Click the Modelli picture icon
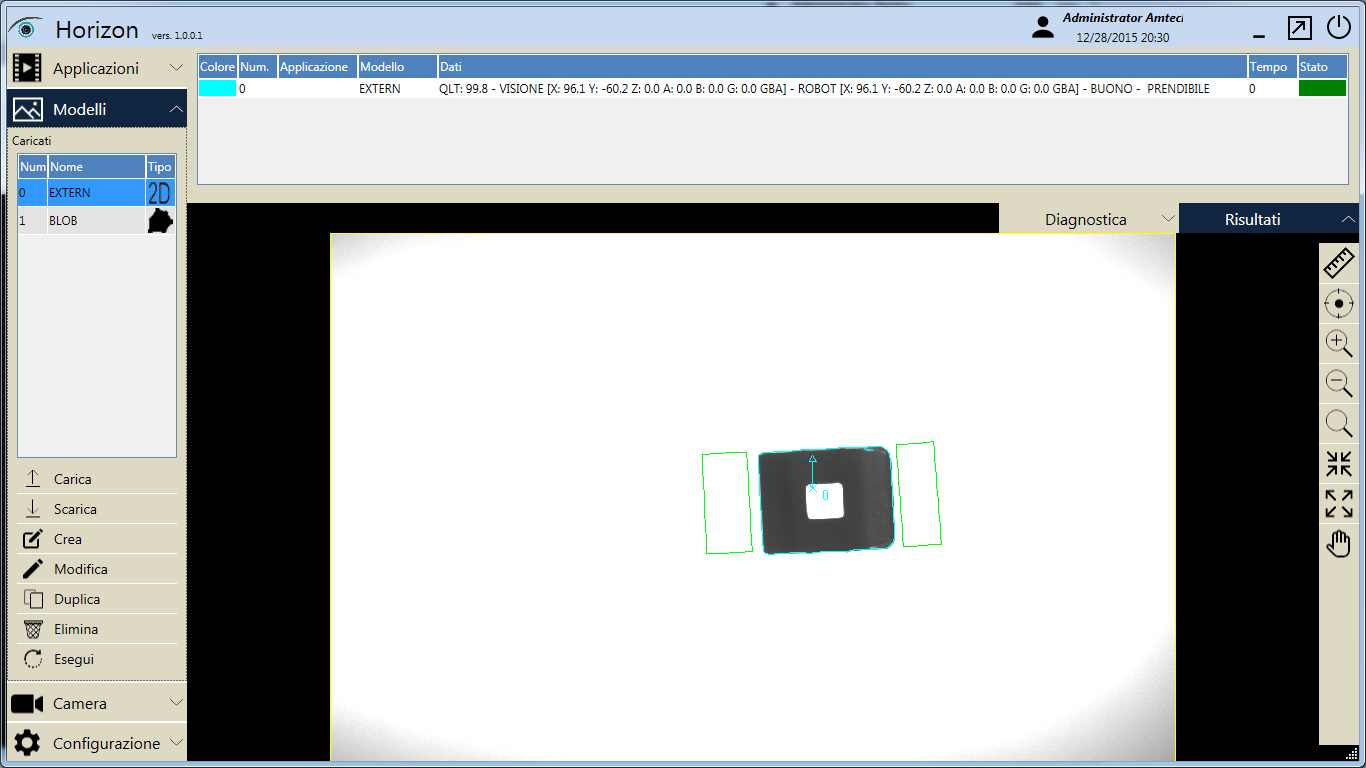 tap(27, 109)
